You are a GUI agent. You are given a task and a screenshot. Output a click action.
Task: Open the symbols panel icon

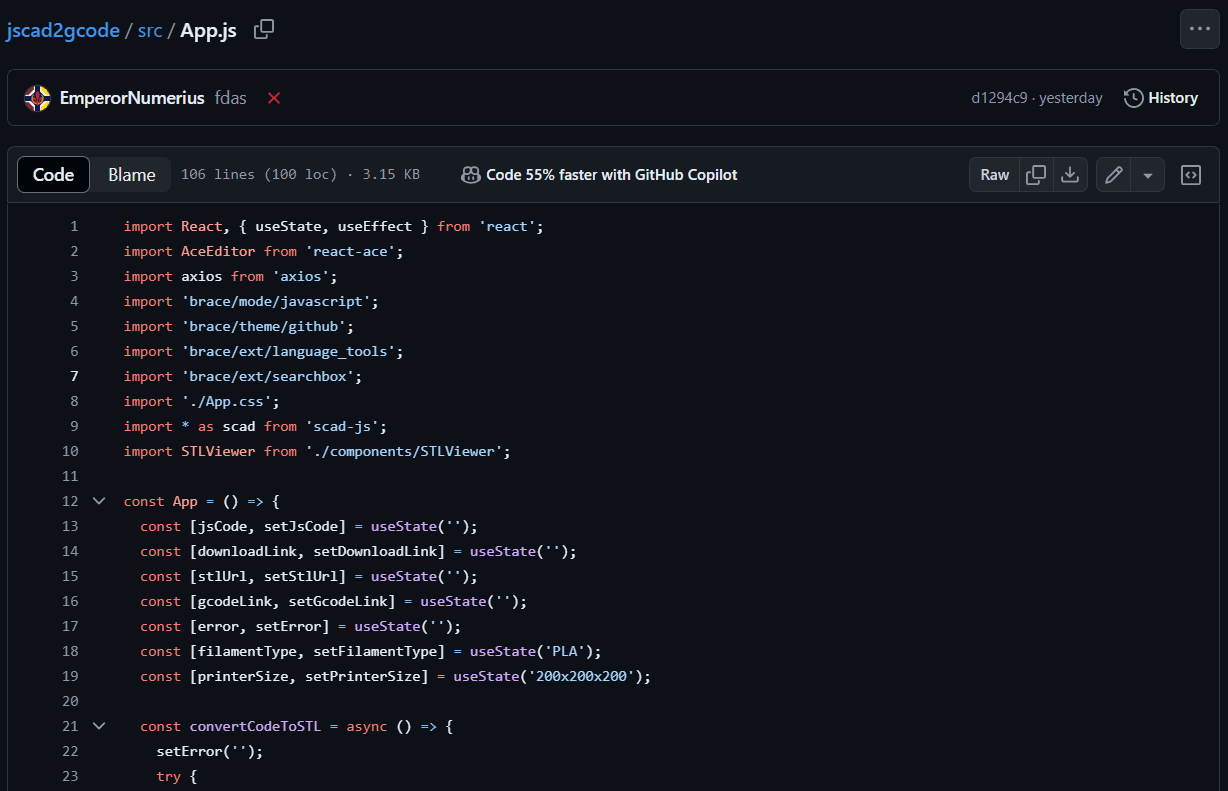1191,175
